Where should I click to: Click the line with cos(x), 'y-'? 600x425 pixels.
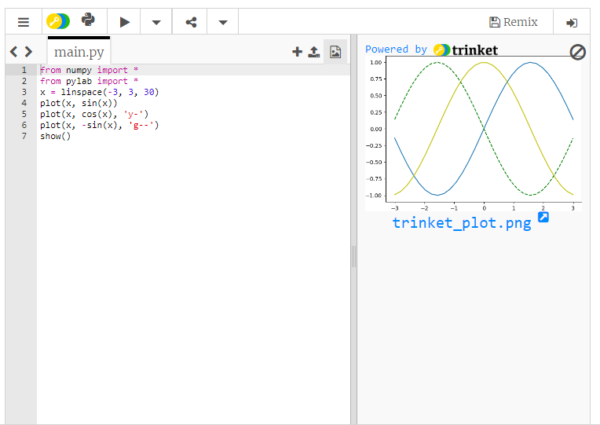coord(94,114)
